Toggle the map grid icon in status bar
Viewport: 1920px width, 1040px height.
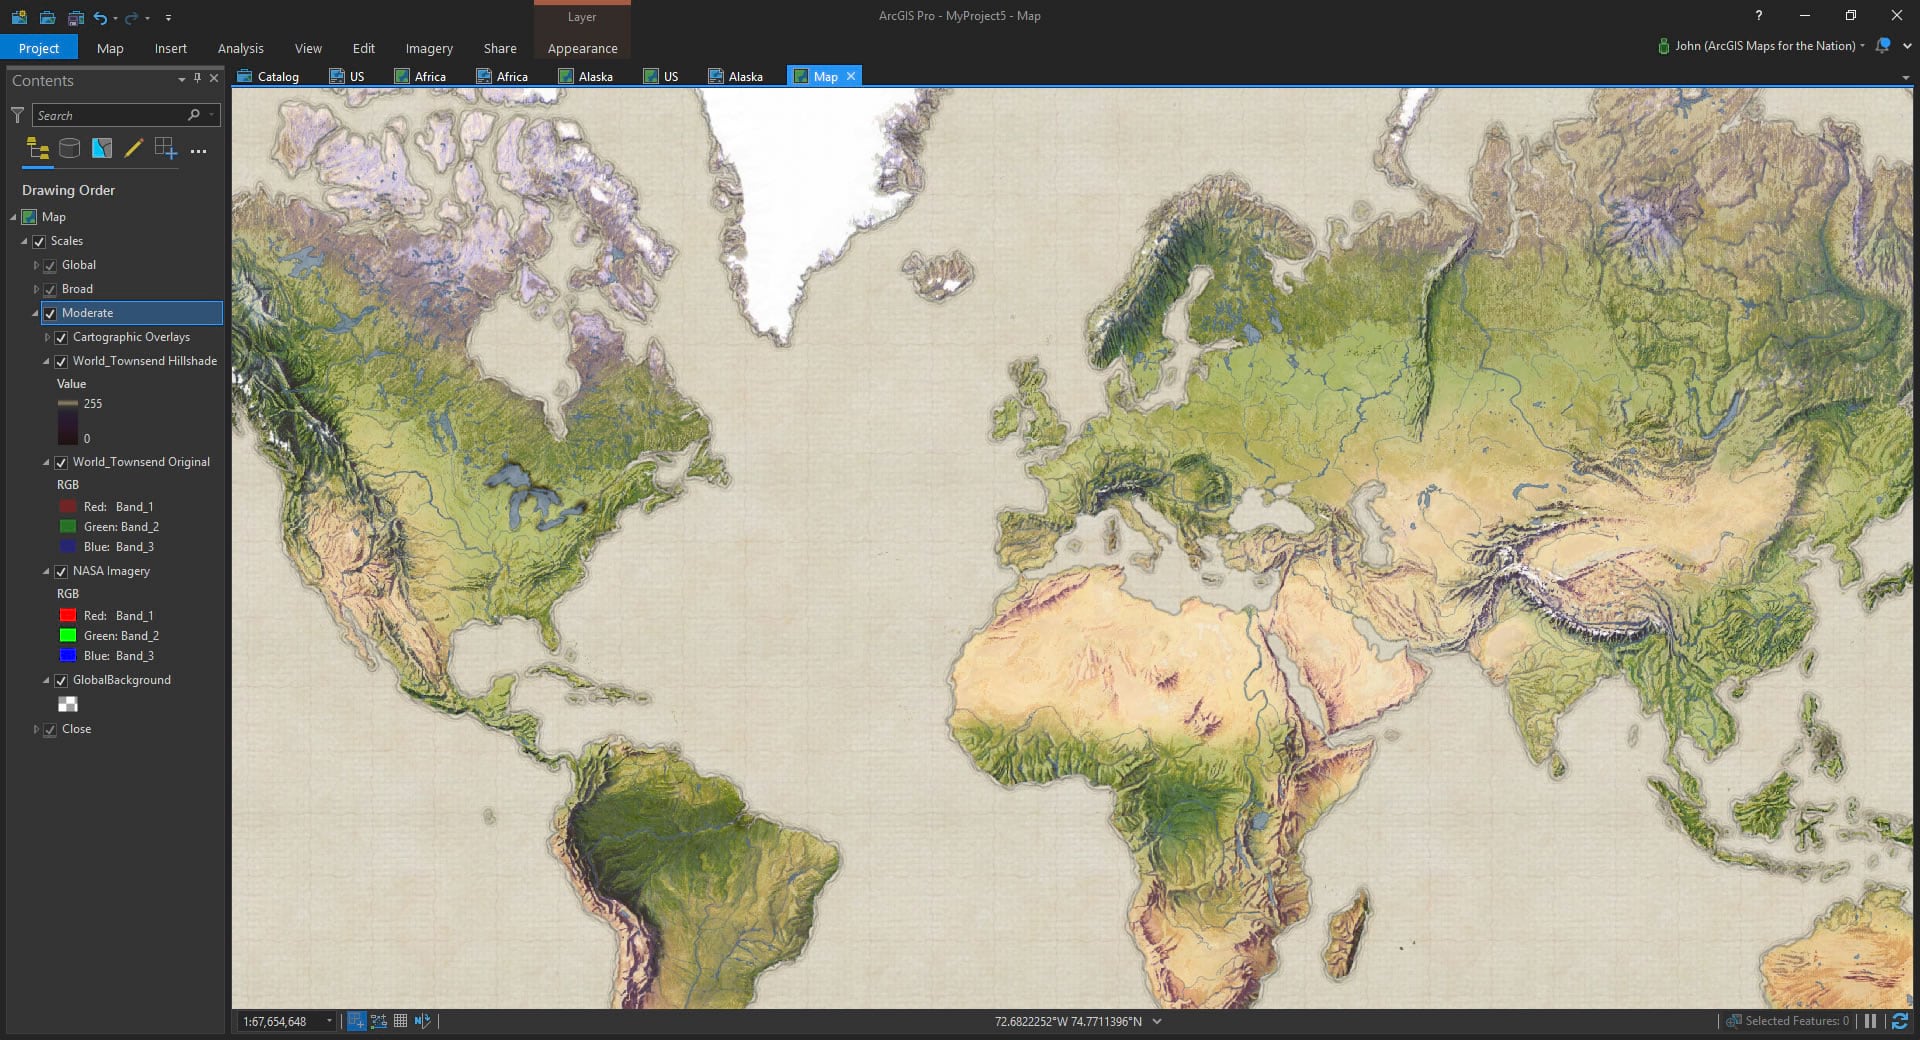(x=400, y=1021)
